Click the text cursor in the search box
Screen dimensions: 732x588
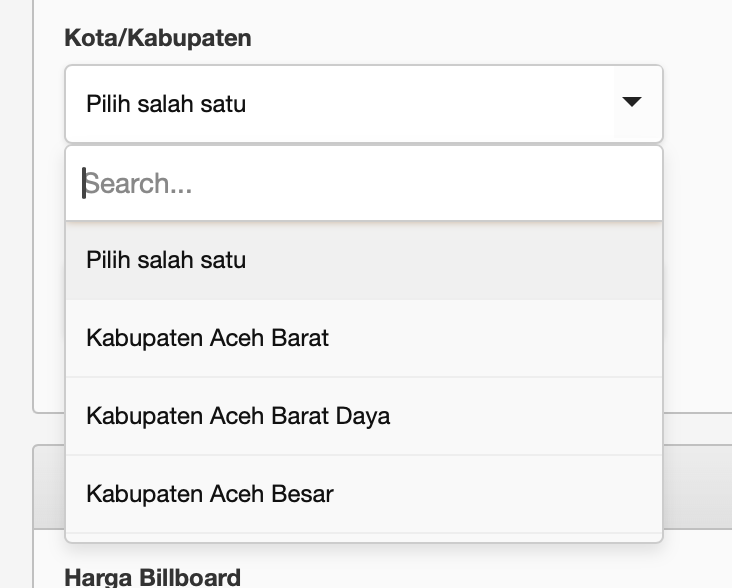pos(84,183)
